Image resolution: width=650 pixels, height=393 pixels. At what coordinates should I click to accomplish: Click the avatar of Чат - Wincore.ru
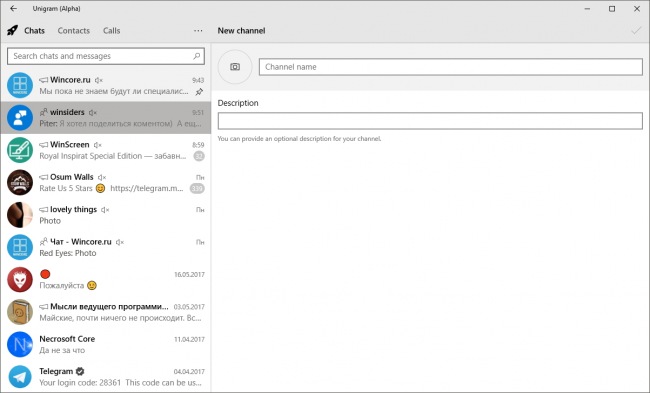click(20, 247)
